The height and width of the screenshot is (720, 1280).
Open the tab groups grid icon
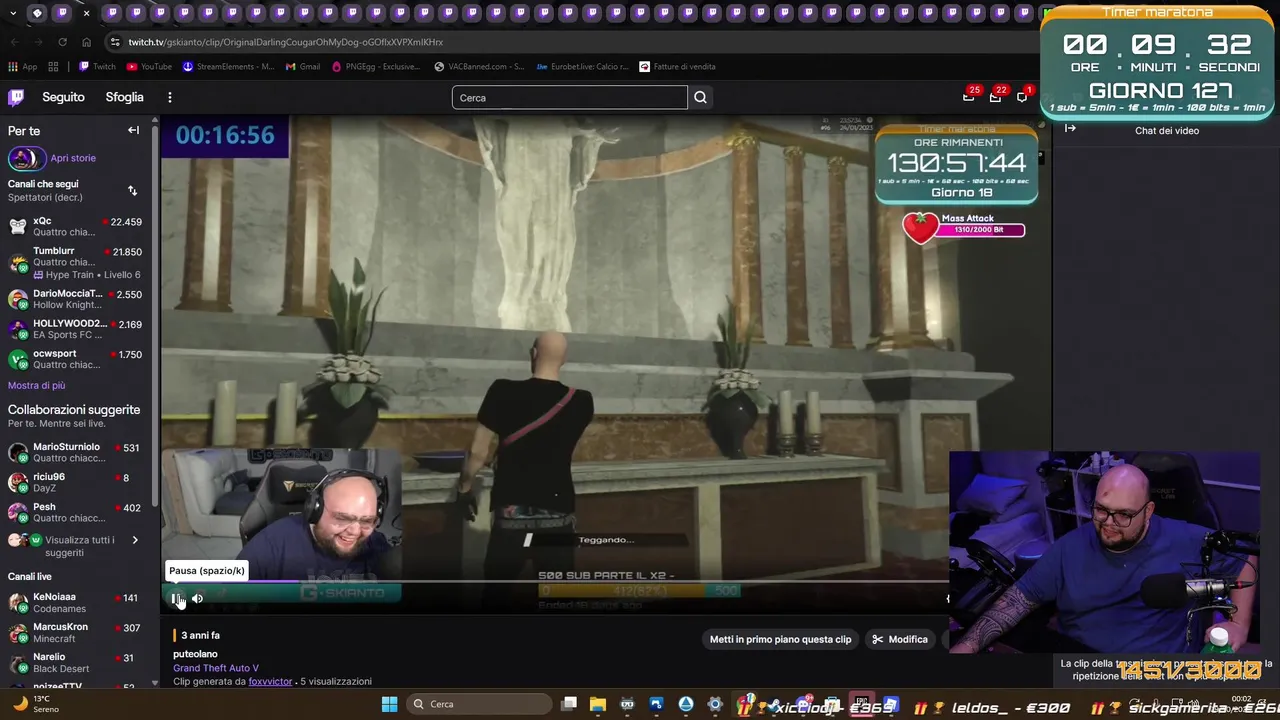pyautogui.click(x=53, y=67)
